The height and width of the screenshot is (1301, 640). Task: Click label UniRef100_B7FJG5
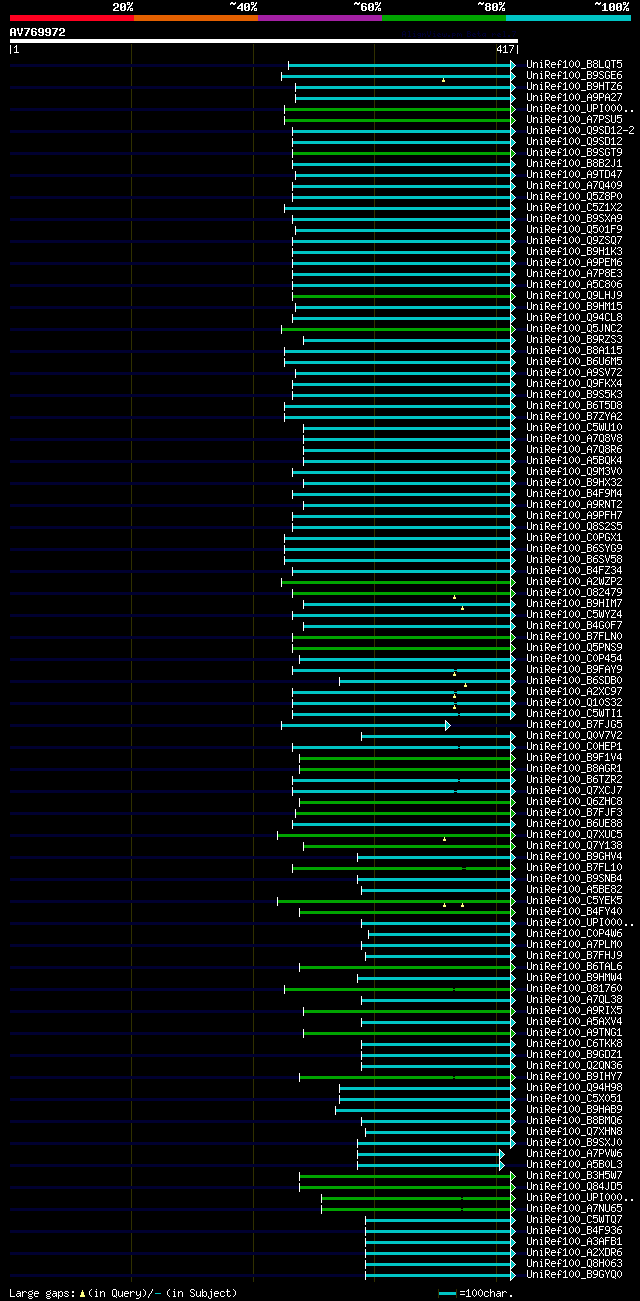tap(574, 724)
